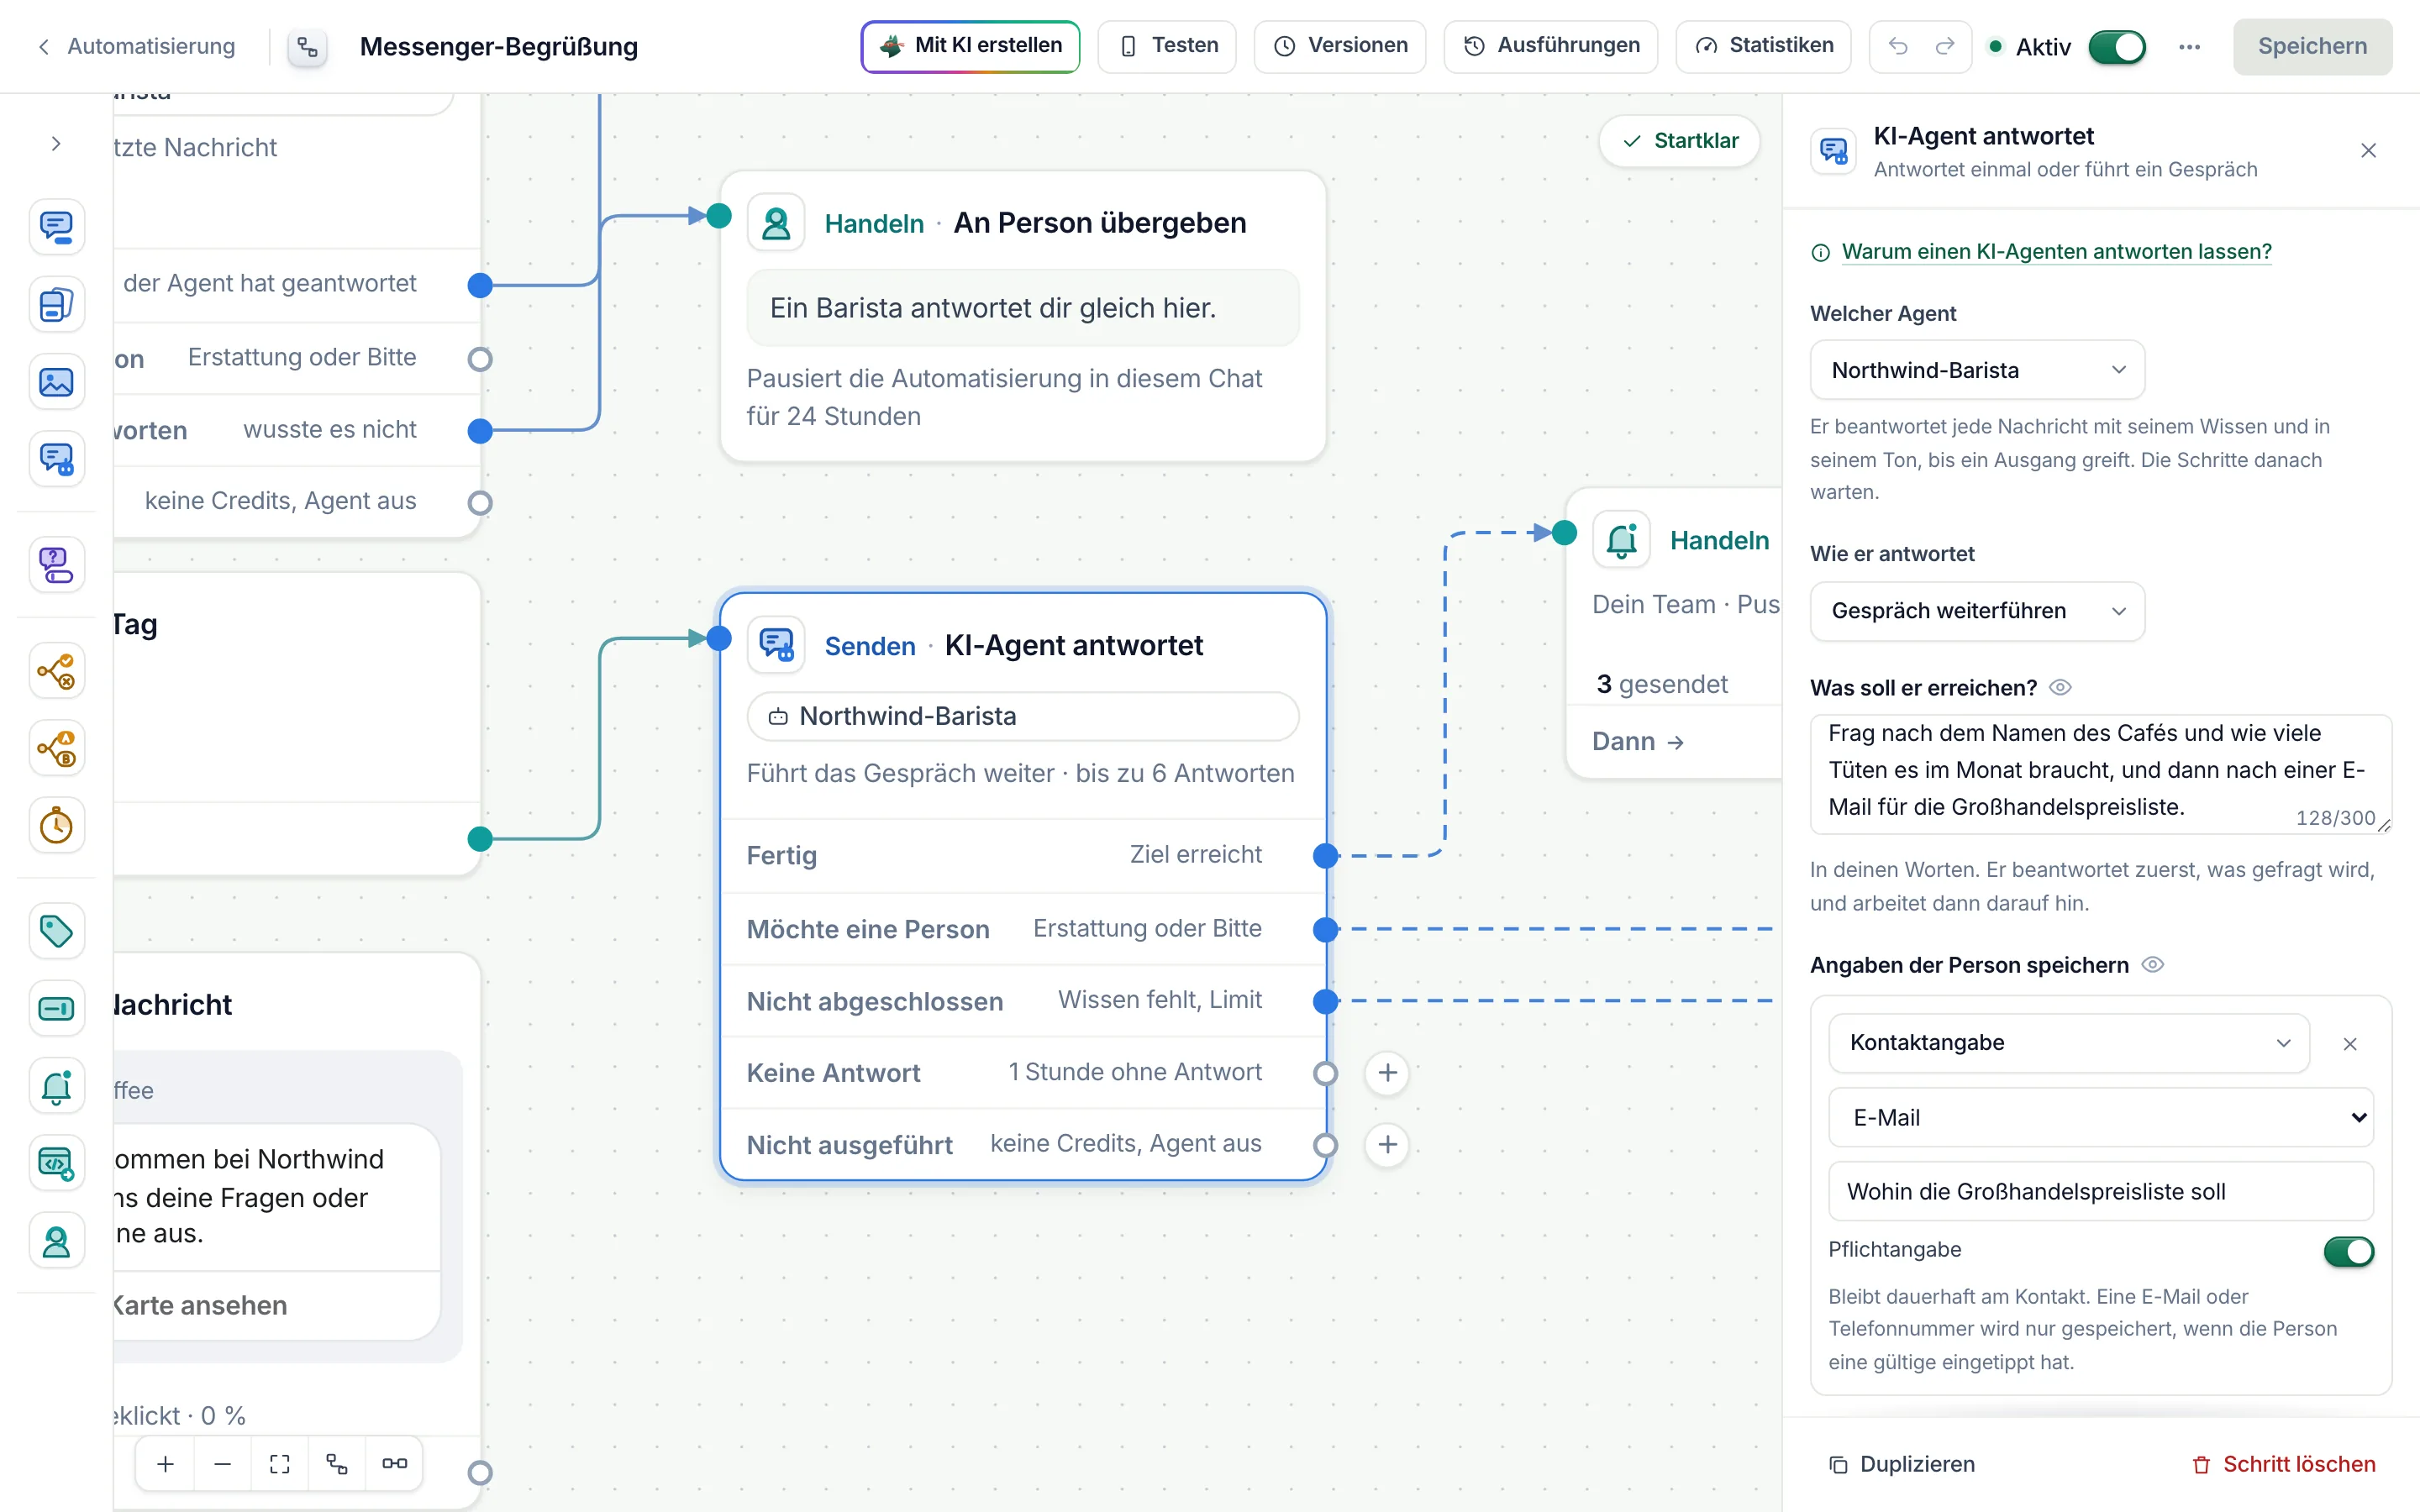
Task: Toggle the Aktiv automation switch
Action: pyautogui.click(x=2117, y=47)
